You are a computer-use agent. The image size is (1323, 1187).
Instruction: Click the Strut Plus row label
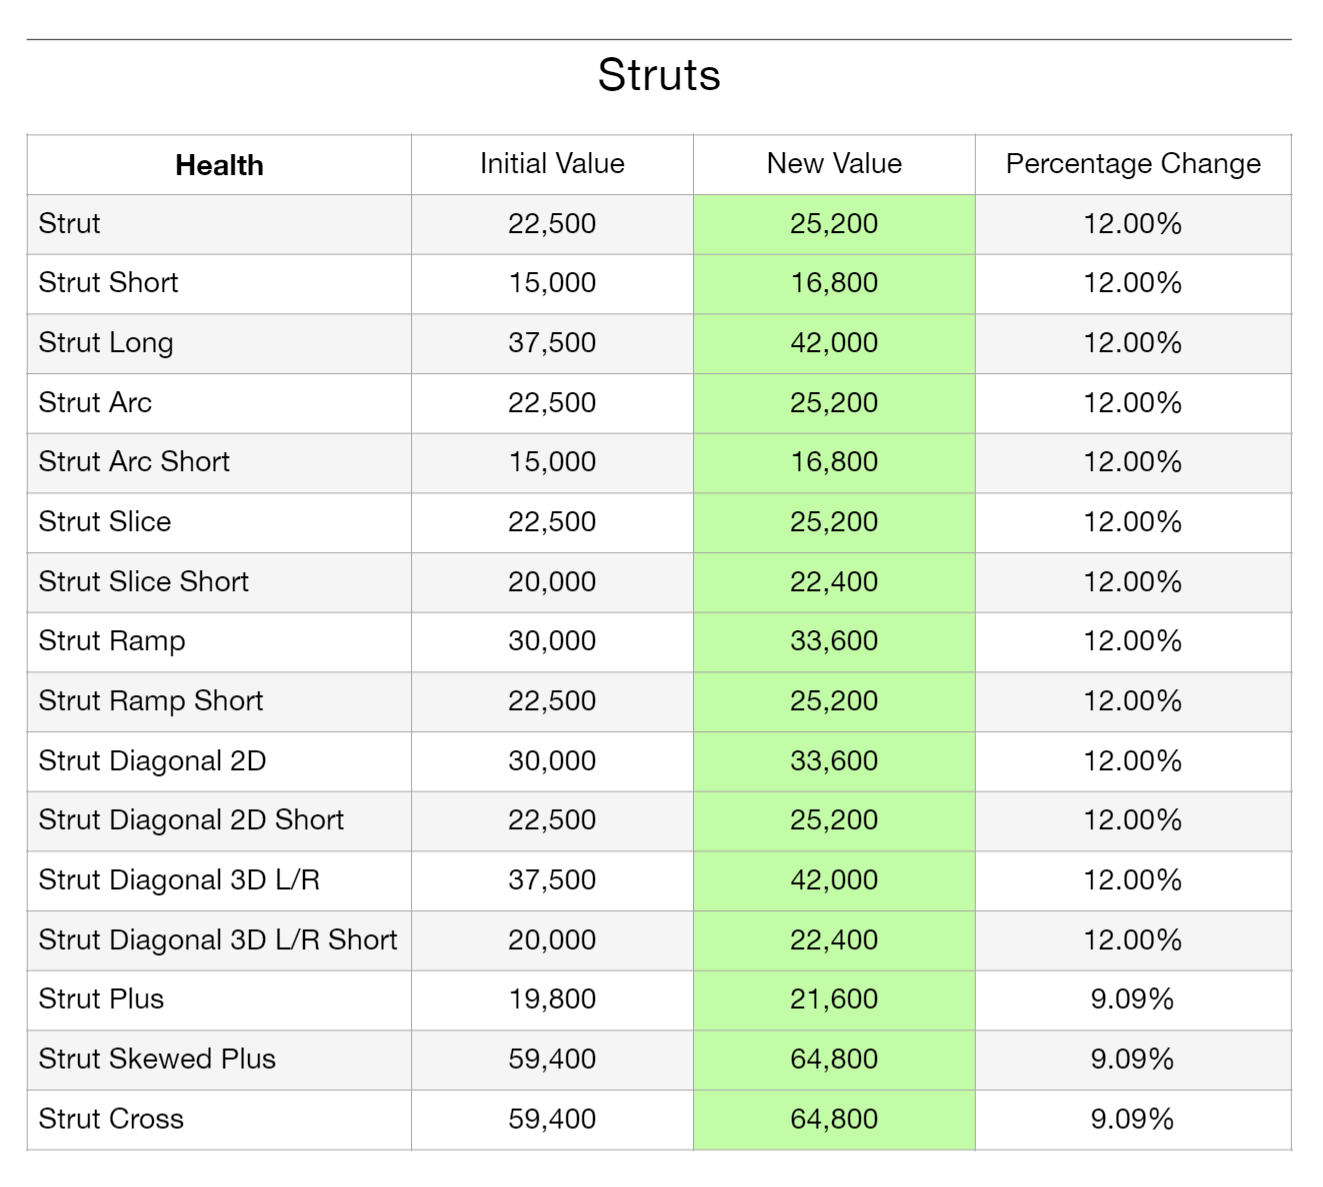click(x=101, y=999)
